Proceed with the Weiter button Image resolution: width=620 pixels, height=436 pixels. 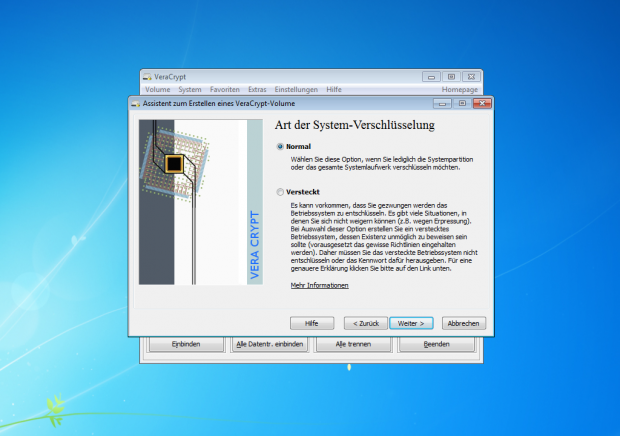tap(411, 323)
